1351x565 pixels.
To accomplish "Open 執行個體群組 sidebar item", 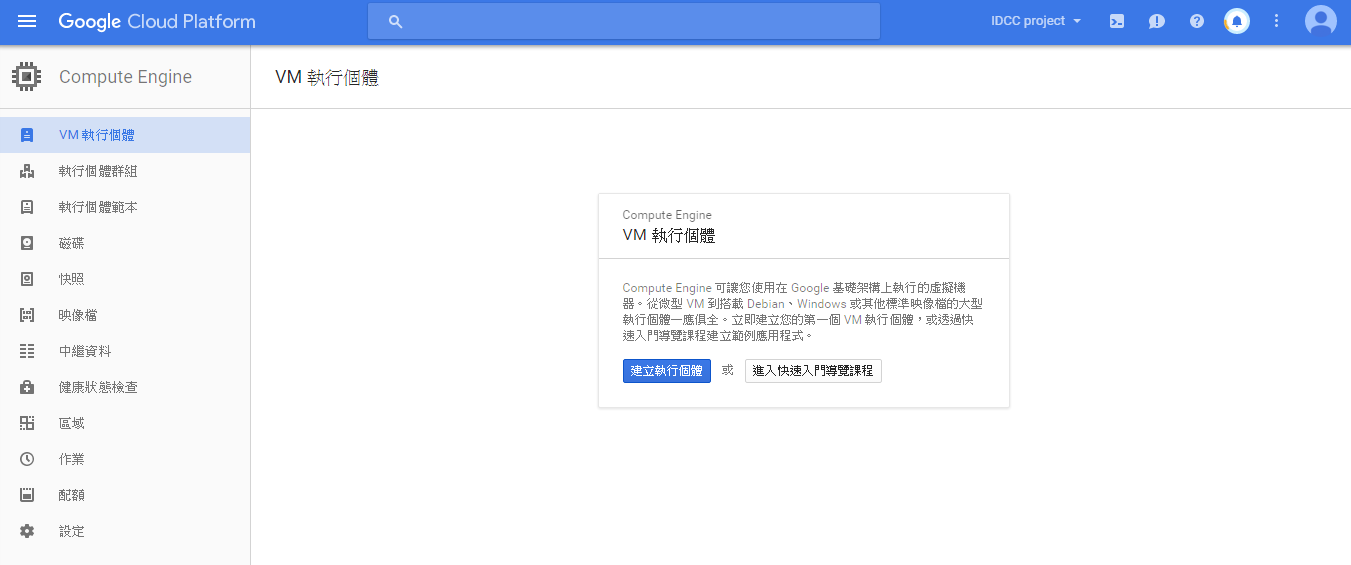I will pos(125,171).
